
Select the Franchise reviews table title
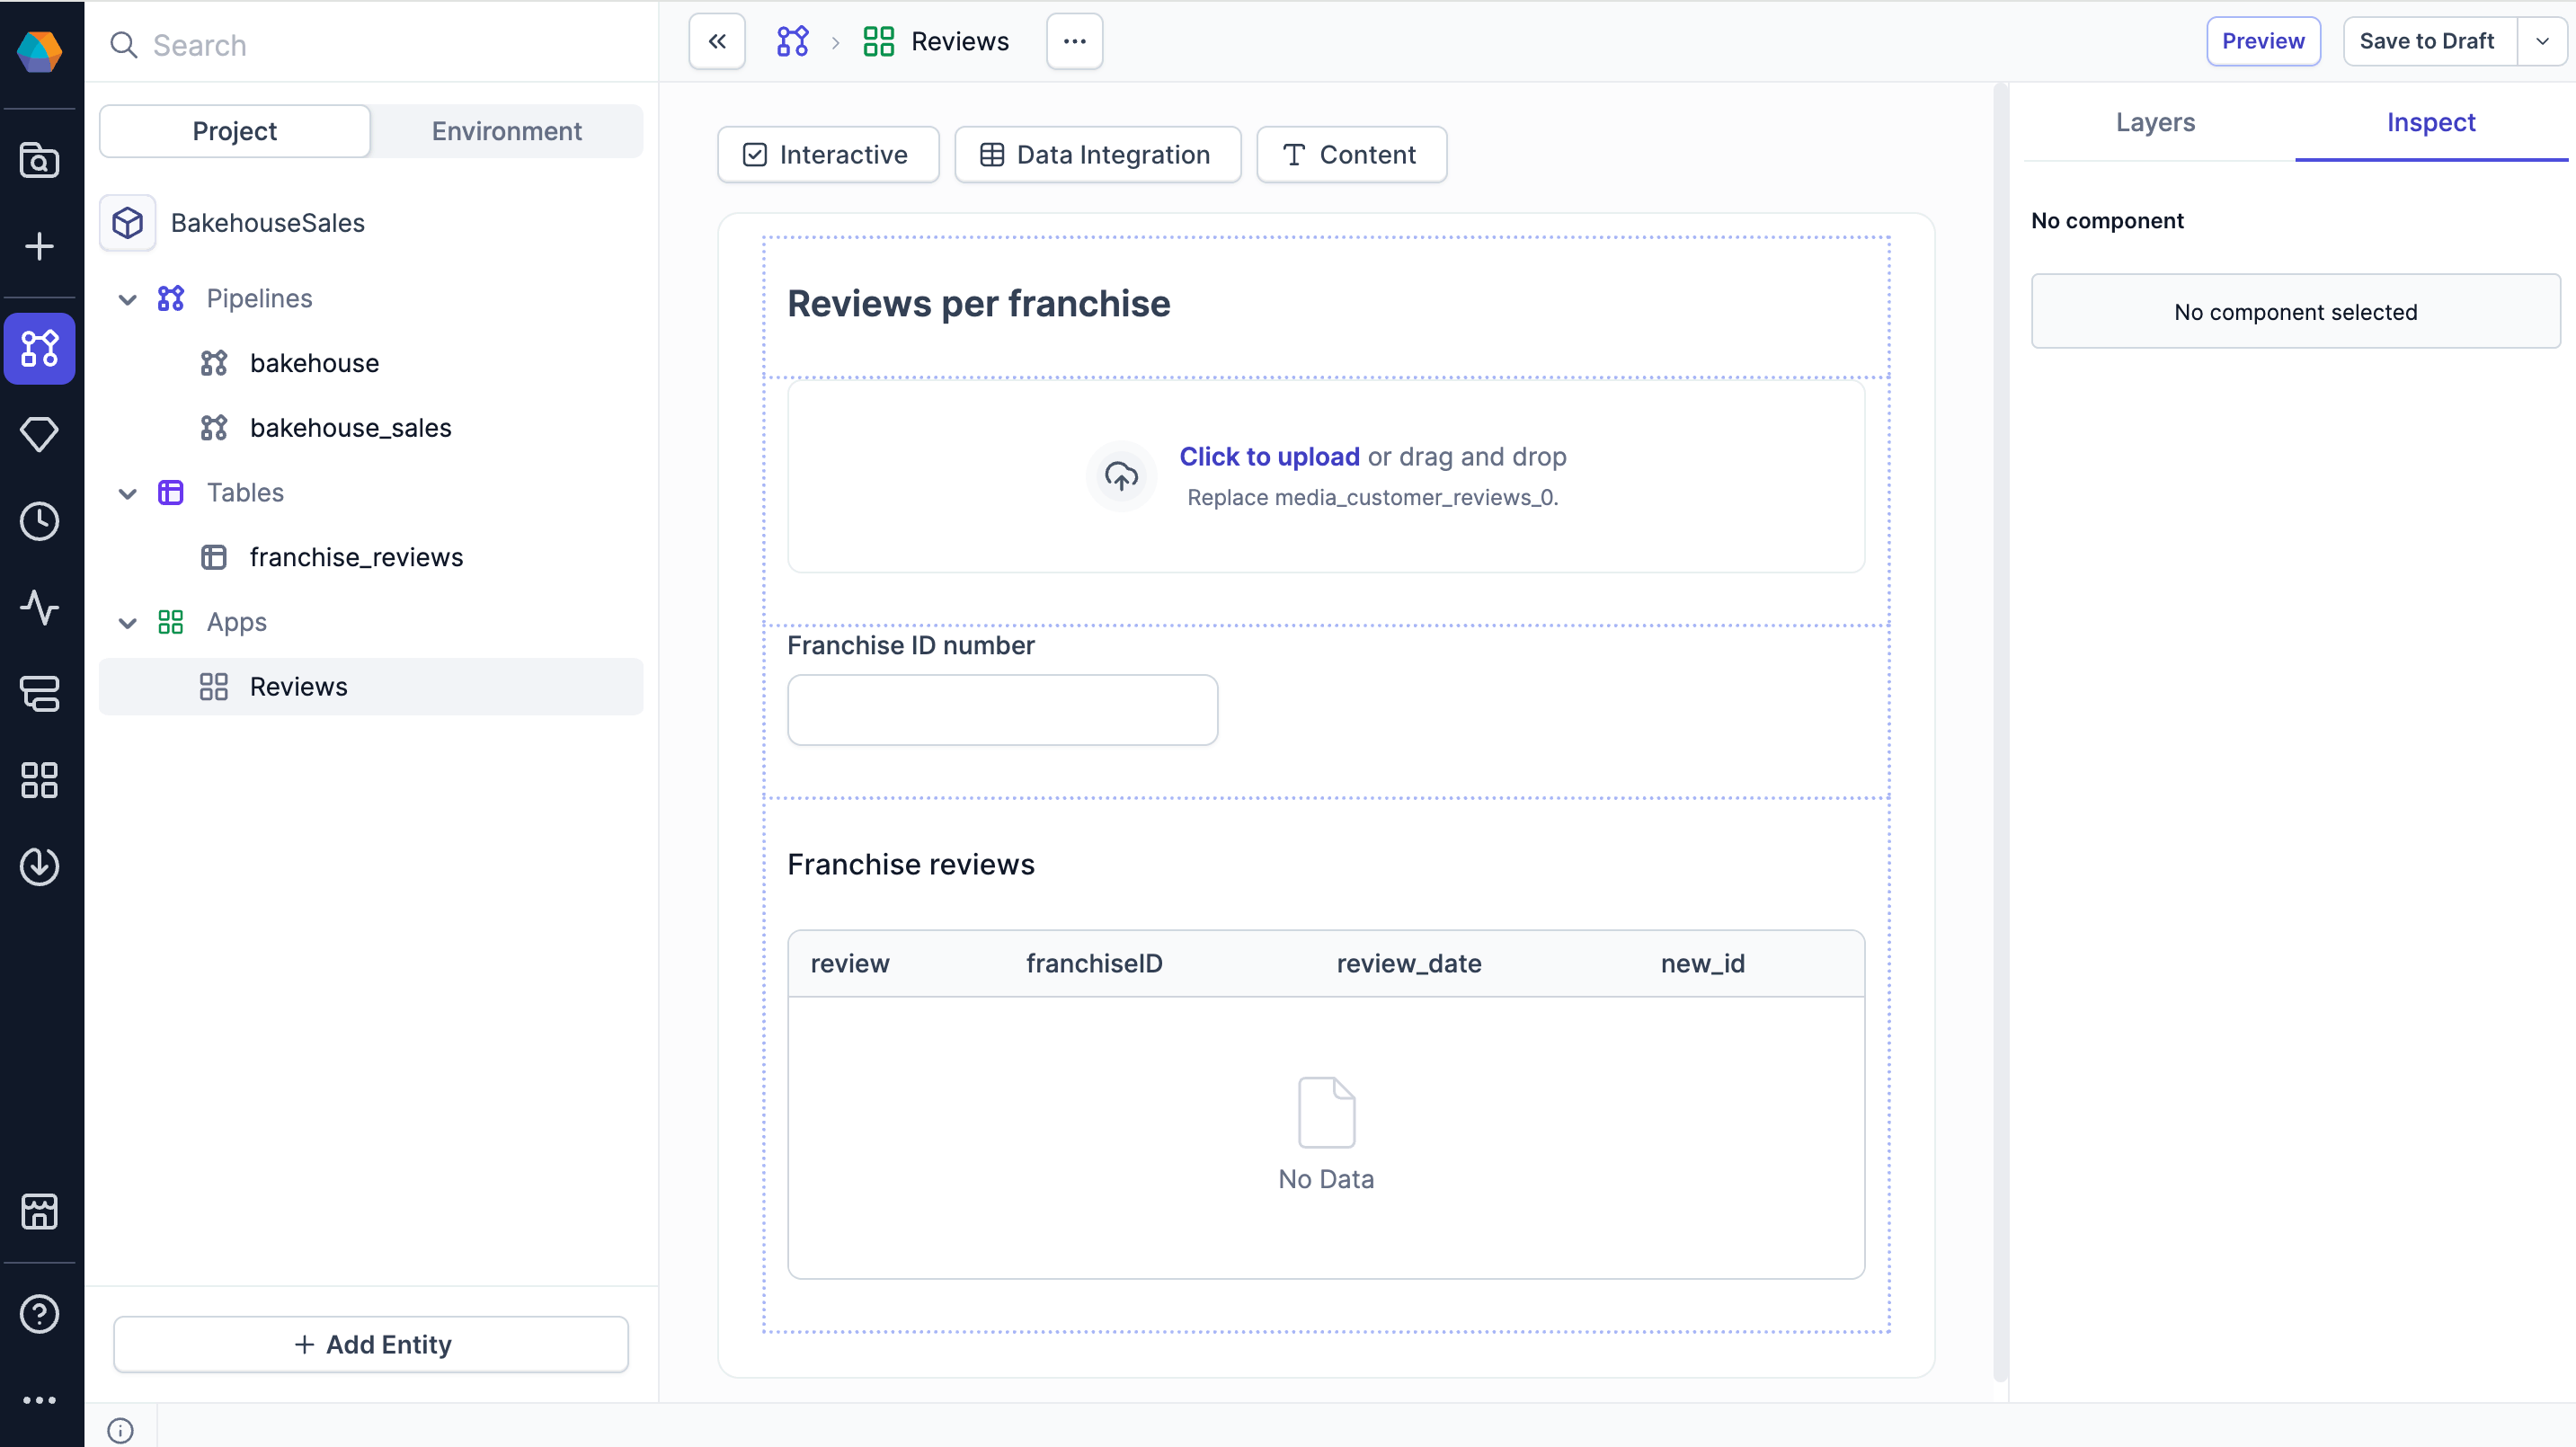coord(911,865)
